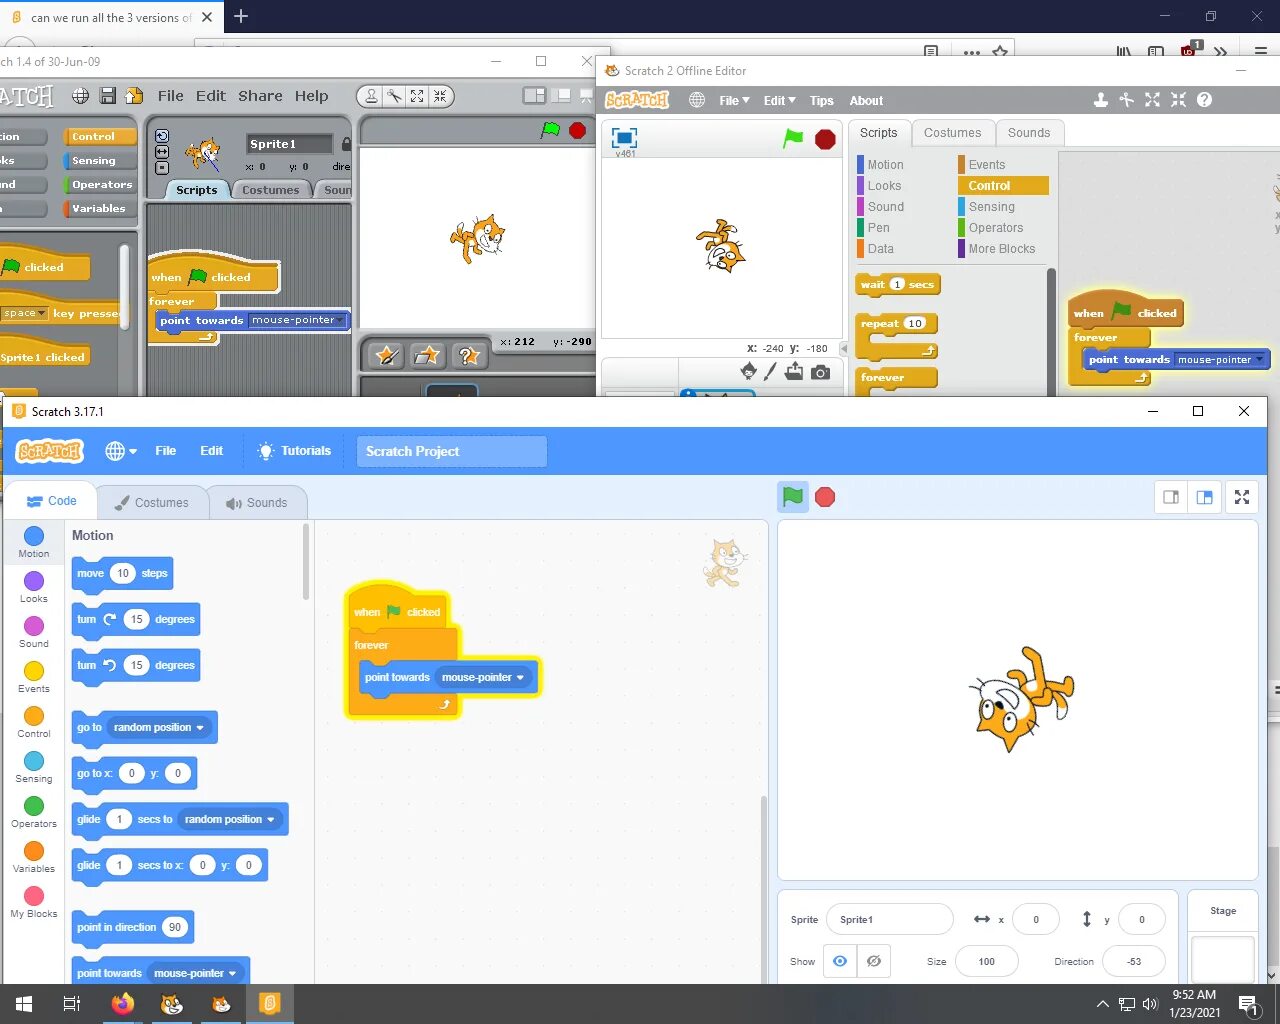Click the Size field showing 100
The height and width of the screenshot is (1024, 1280).
coord(987,961)
